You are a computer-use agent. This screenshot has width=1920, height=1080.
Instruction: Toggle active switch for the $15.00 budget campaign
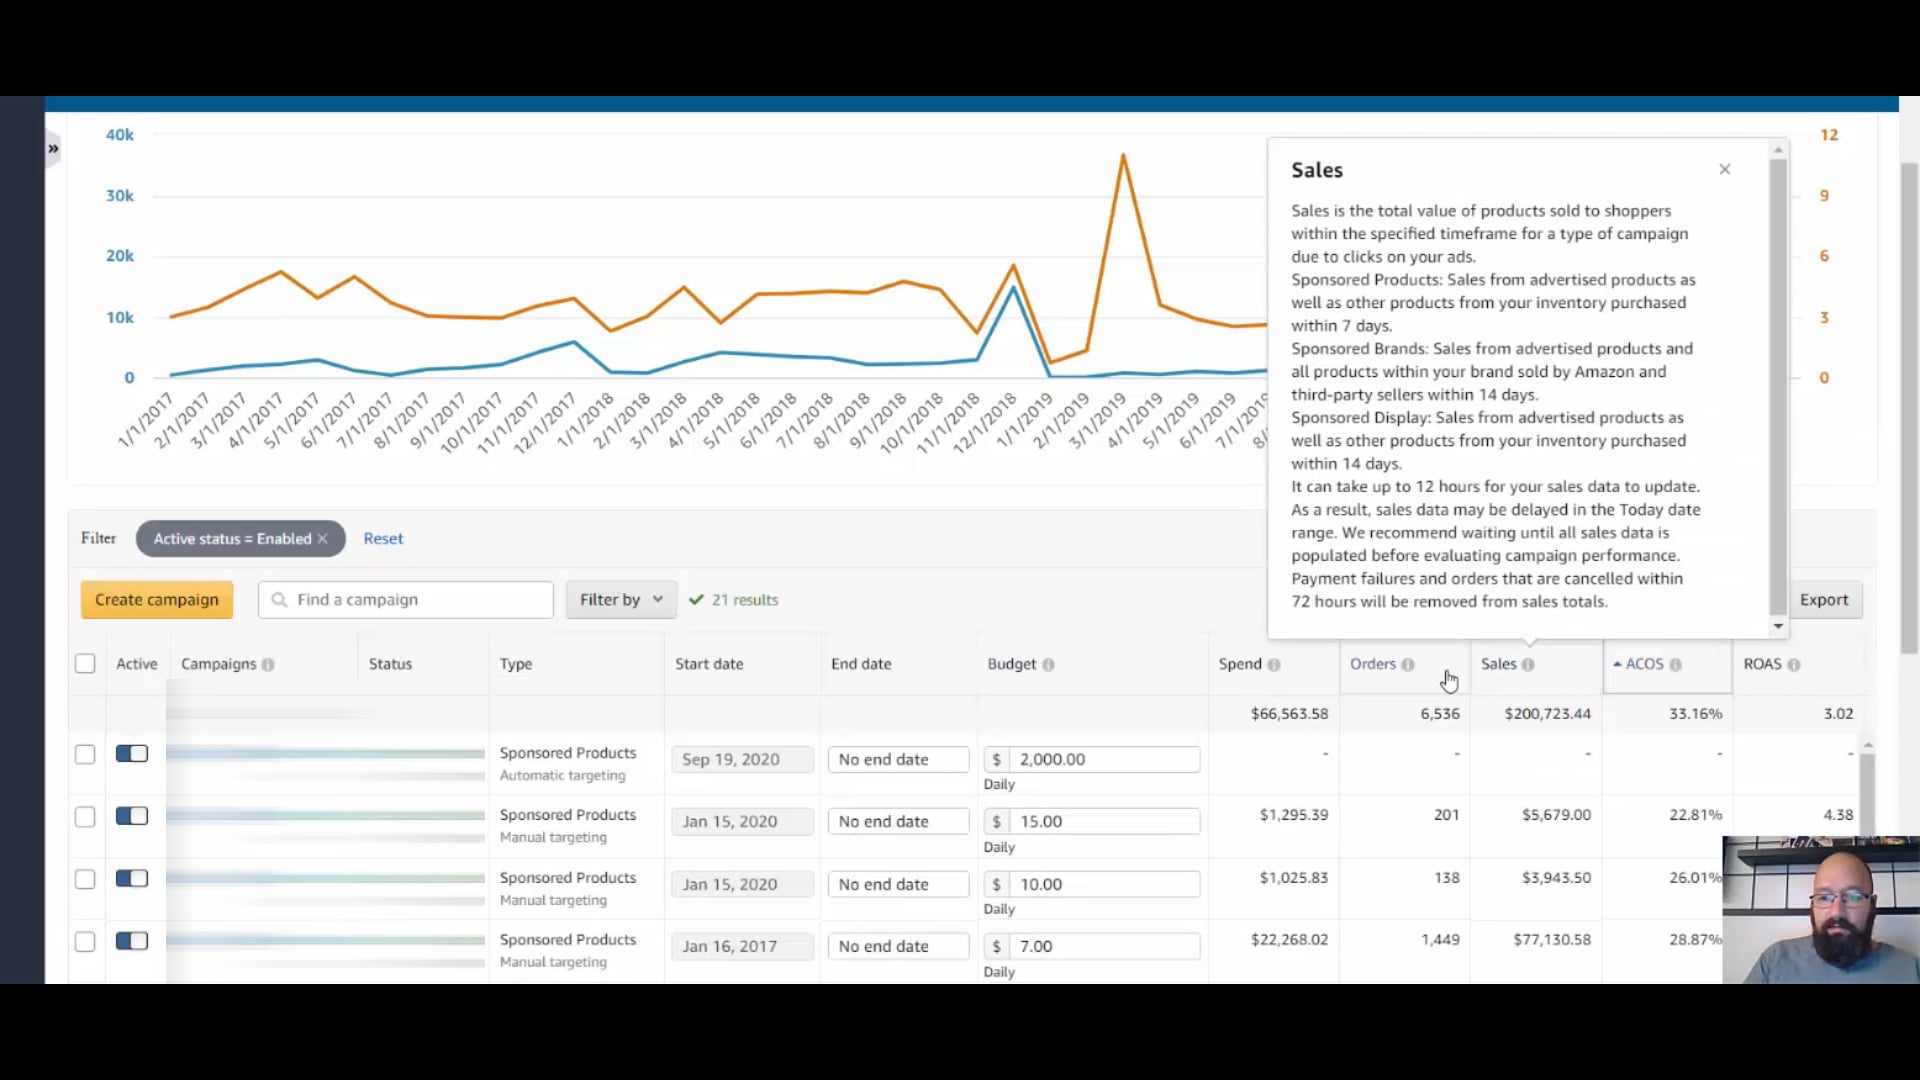pos(132,816)
